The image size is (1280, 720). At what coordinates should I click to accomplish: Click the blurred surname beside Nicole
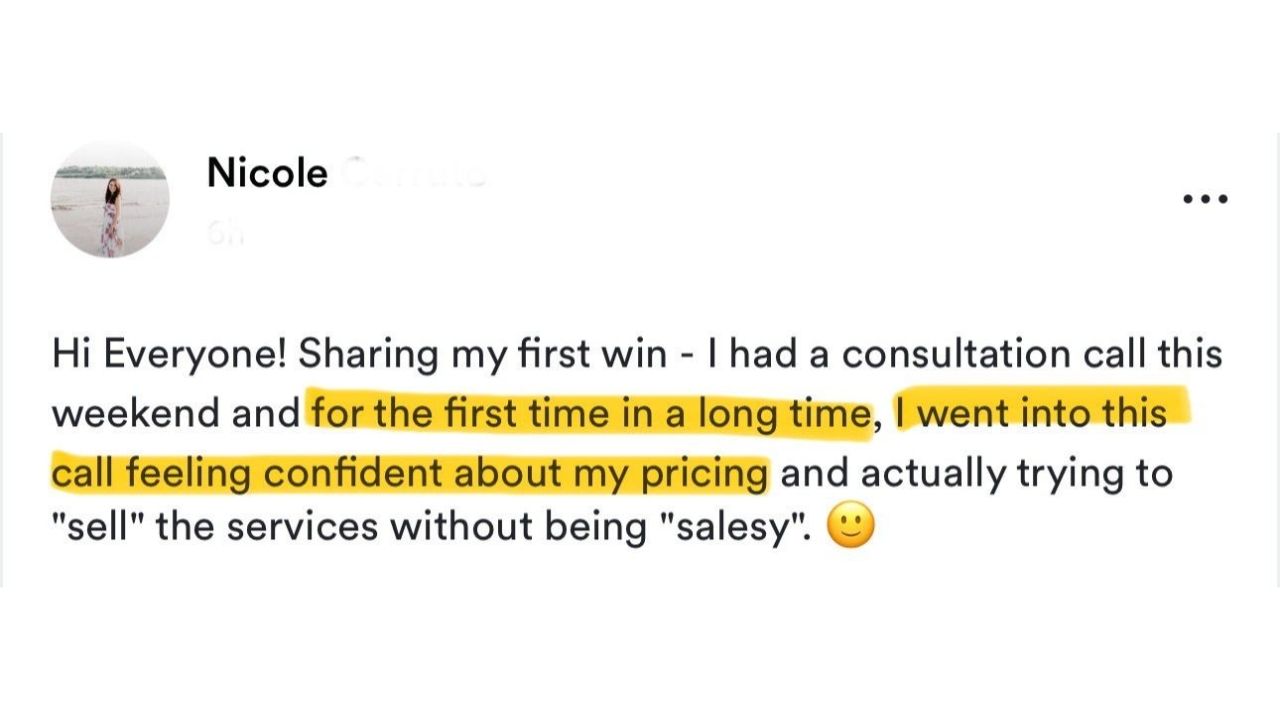tap(412, 174)
